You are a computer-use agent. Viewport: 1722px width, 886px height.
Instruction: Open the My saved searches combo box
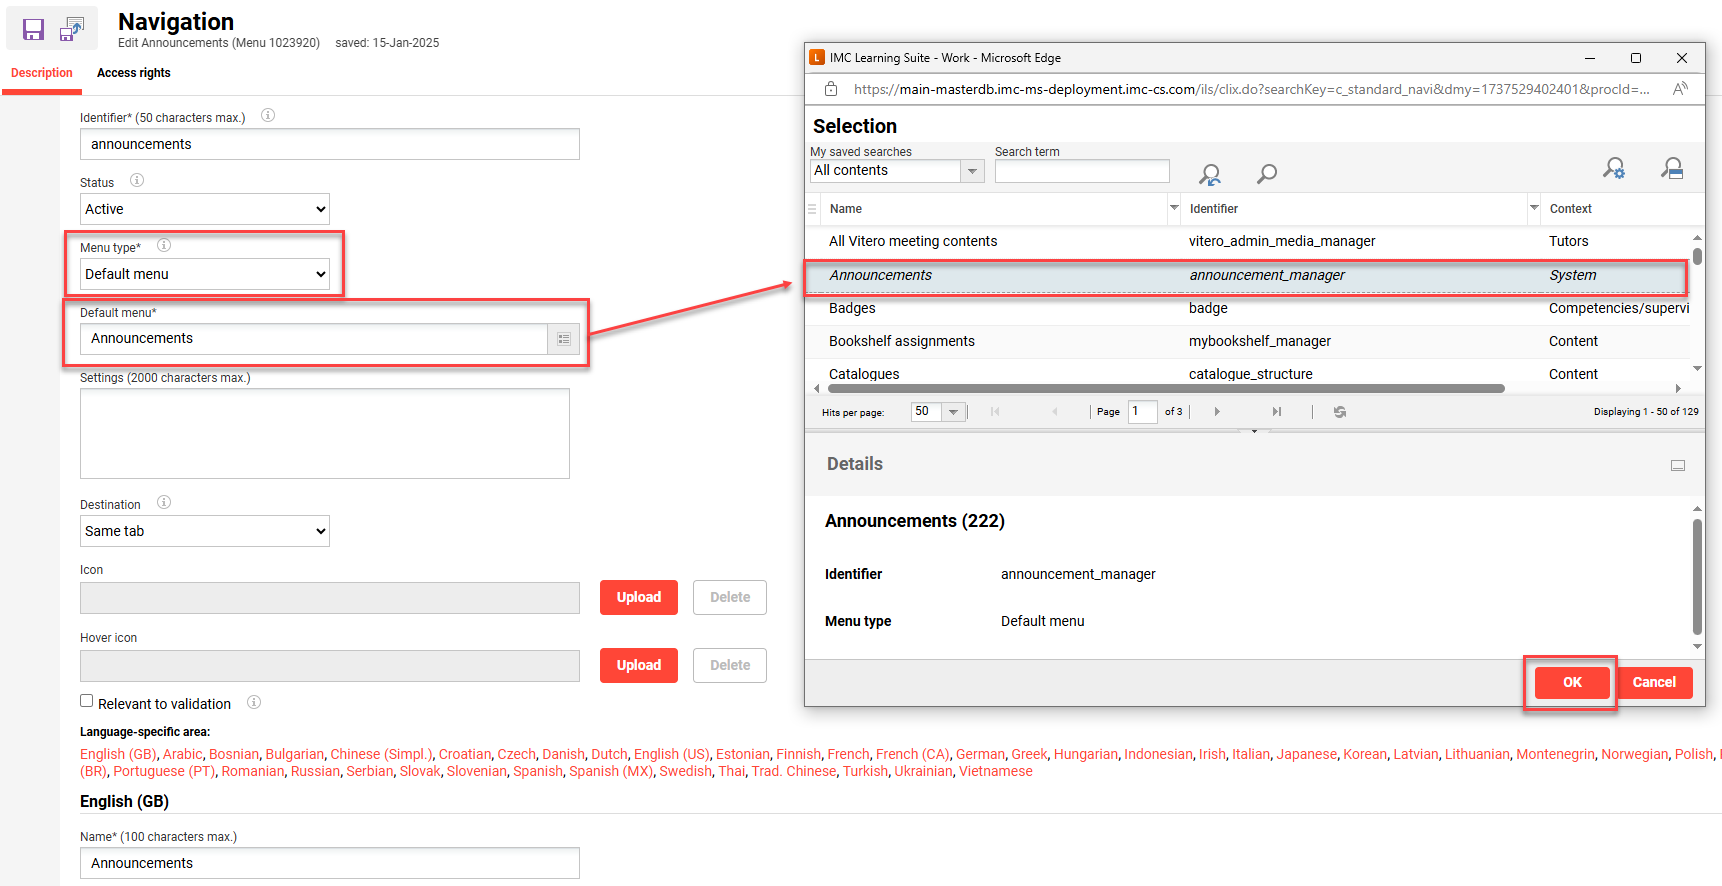pyautogui.click(x=896, y=171)
